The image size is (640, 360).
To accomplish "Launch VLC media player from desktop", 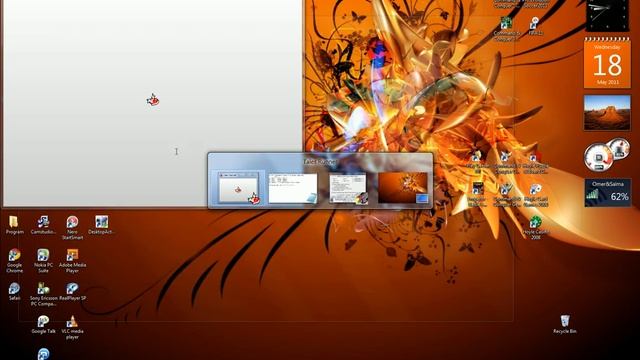I will (72, 327).
